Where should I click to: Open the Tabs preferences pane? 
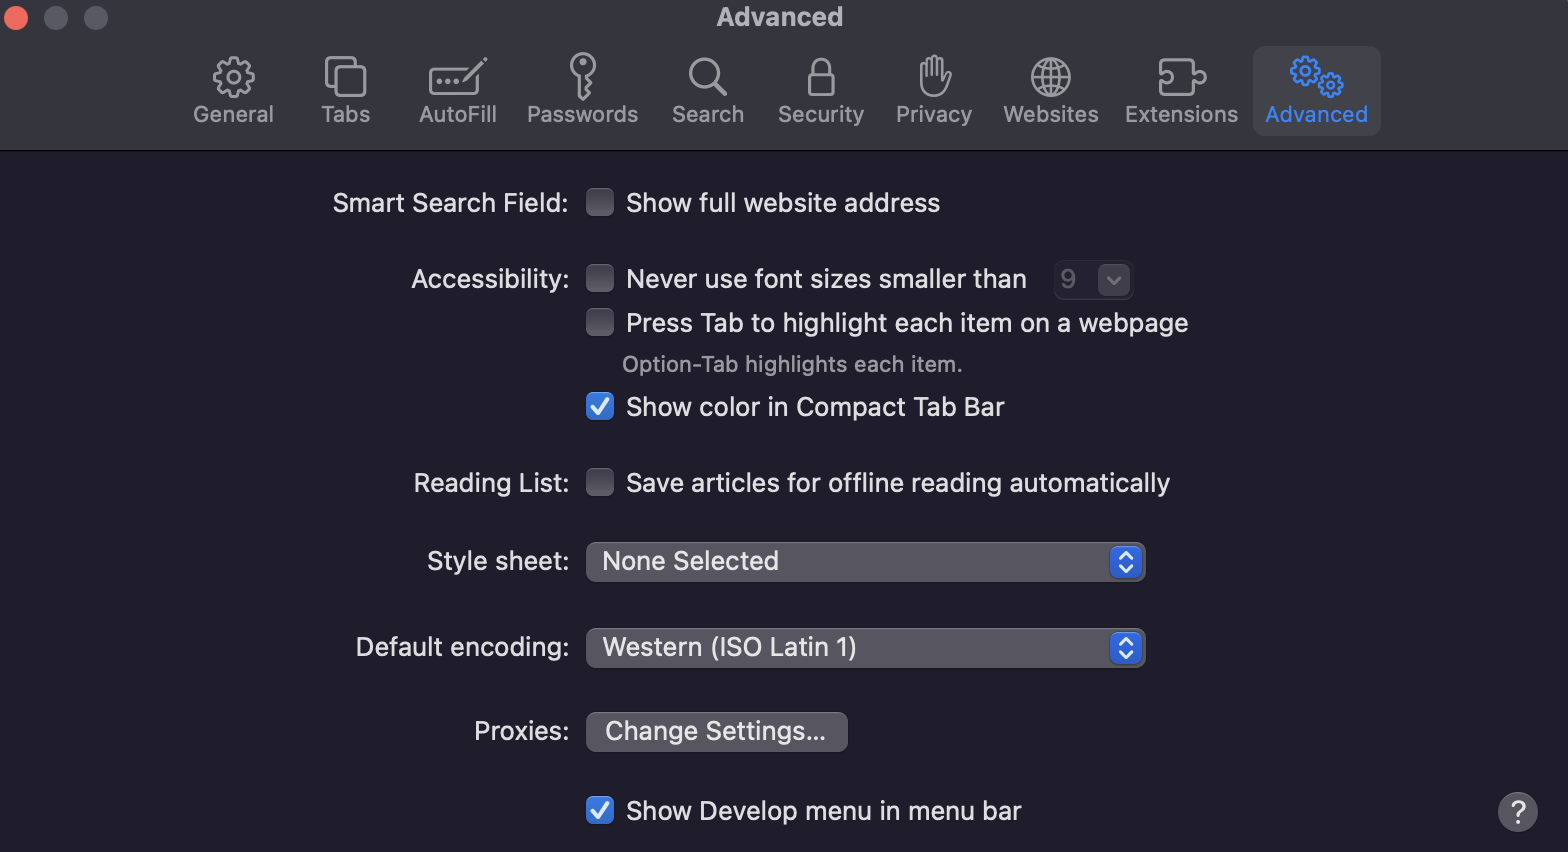coord(345,91)
